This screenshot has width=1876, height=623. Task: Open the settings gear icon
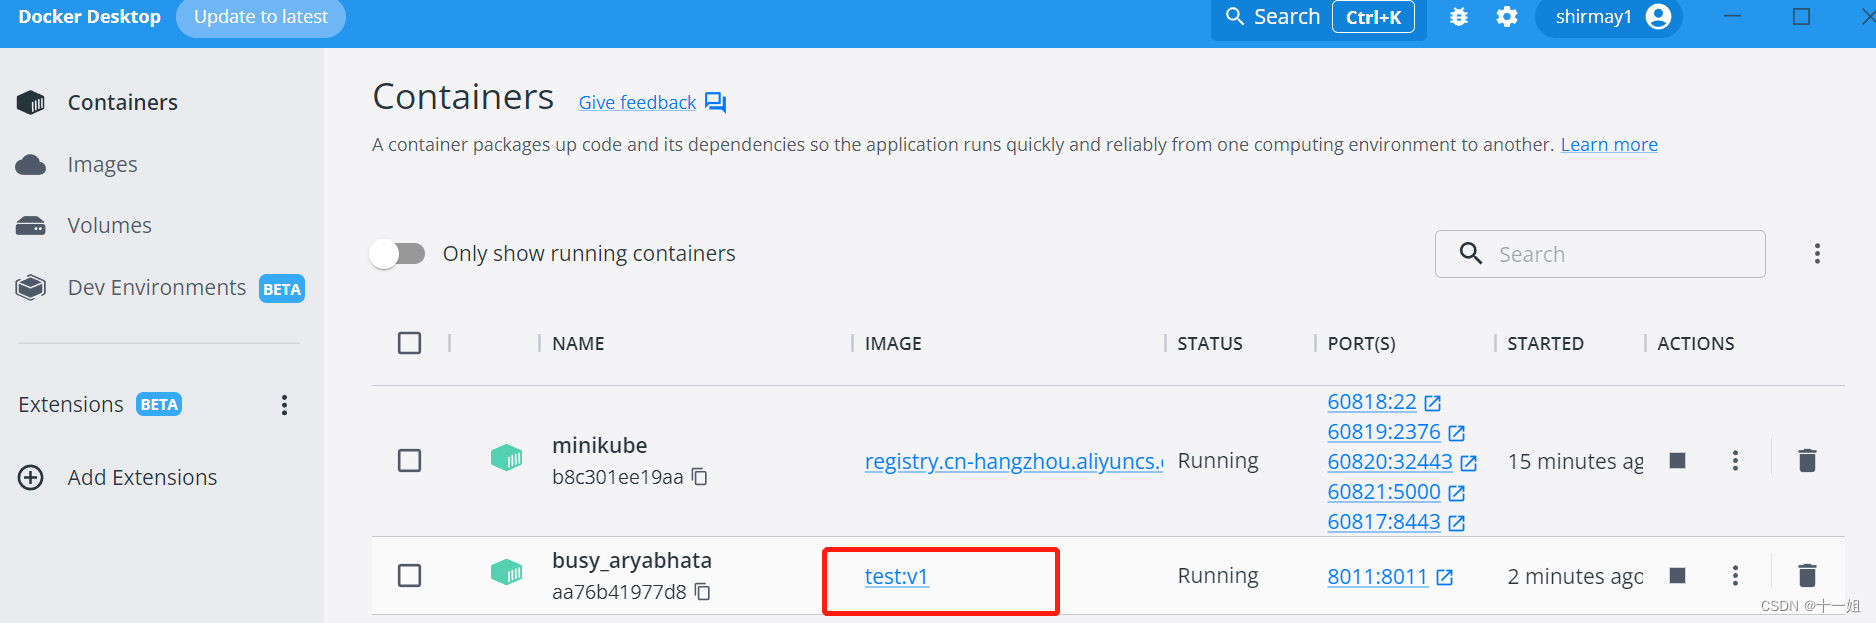(1507, 17)
